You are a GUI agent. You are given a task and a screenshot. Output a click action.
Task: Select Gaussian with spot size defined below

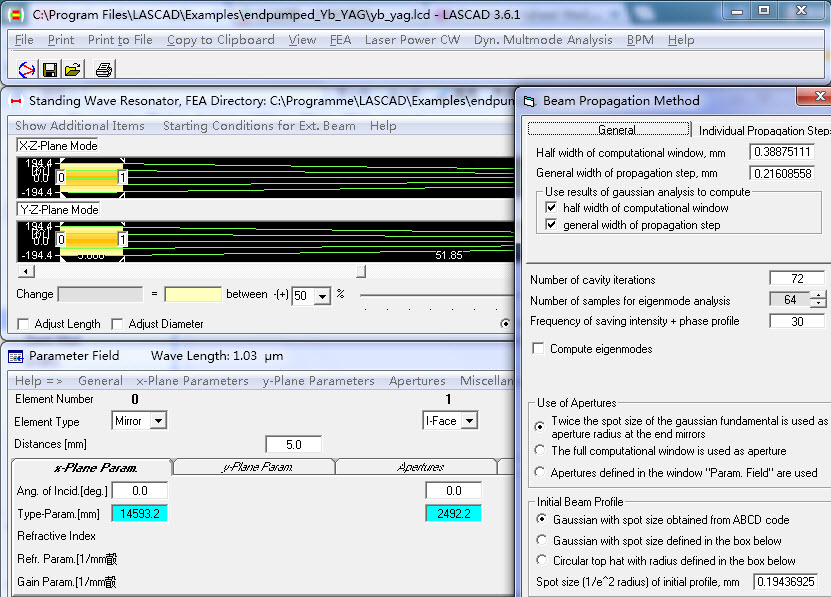[541, 540]
